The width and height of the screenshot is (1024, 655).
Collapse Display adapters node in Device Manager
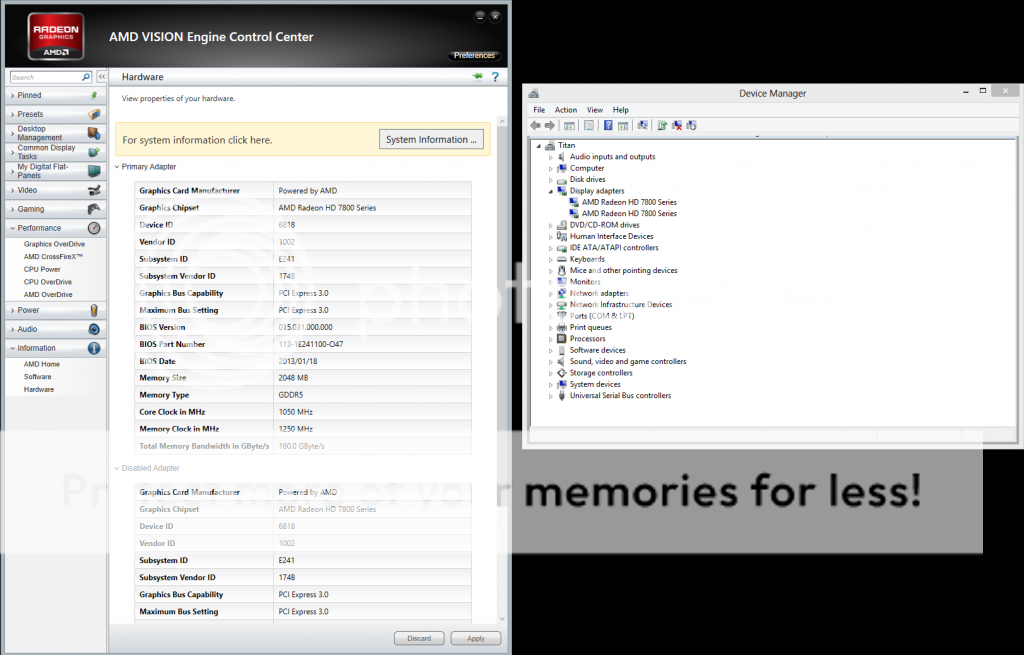551,191
